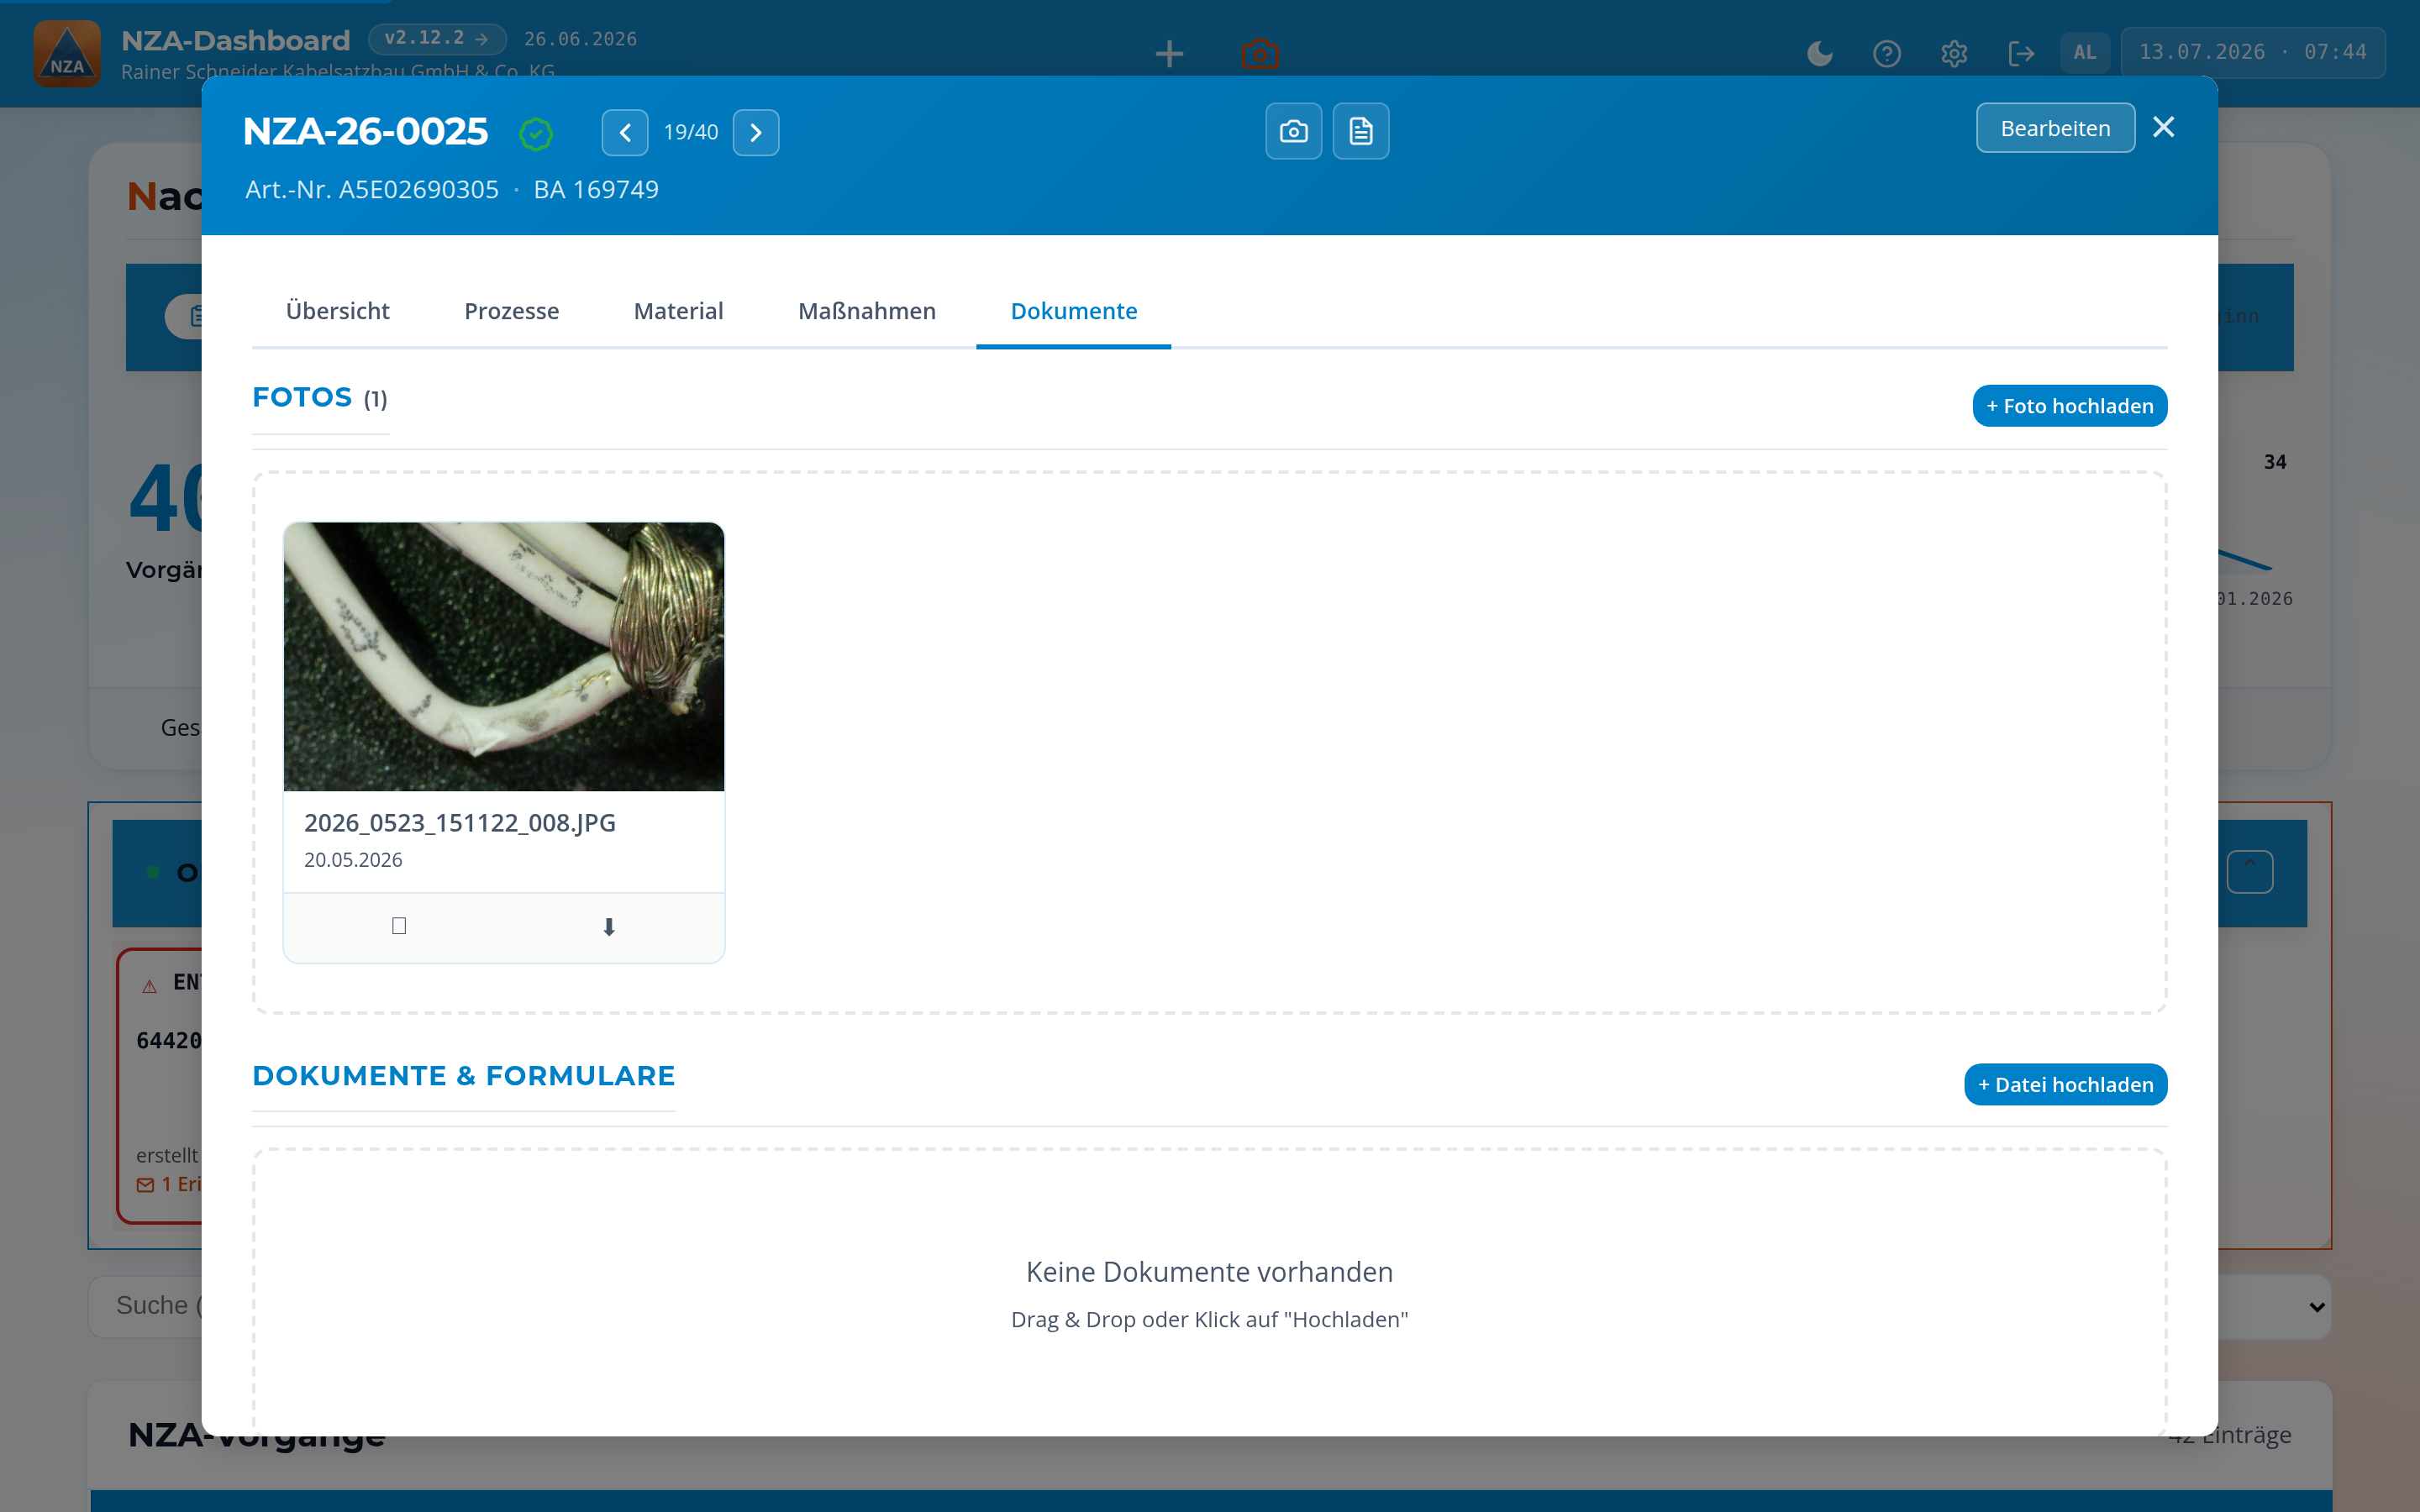The image size is (2420, 1512).
Task: Toggle dark mode moon icon
Action: pos(1820,53)
